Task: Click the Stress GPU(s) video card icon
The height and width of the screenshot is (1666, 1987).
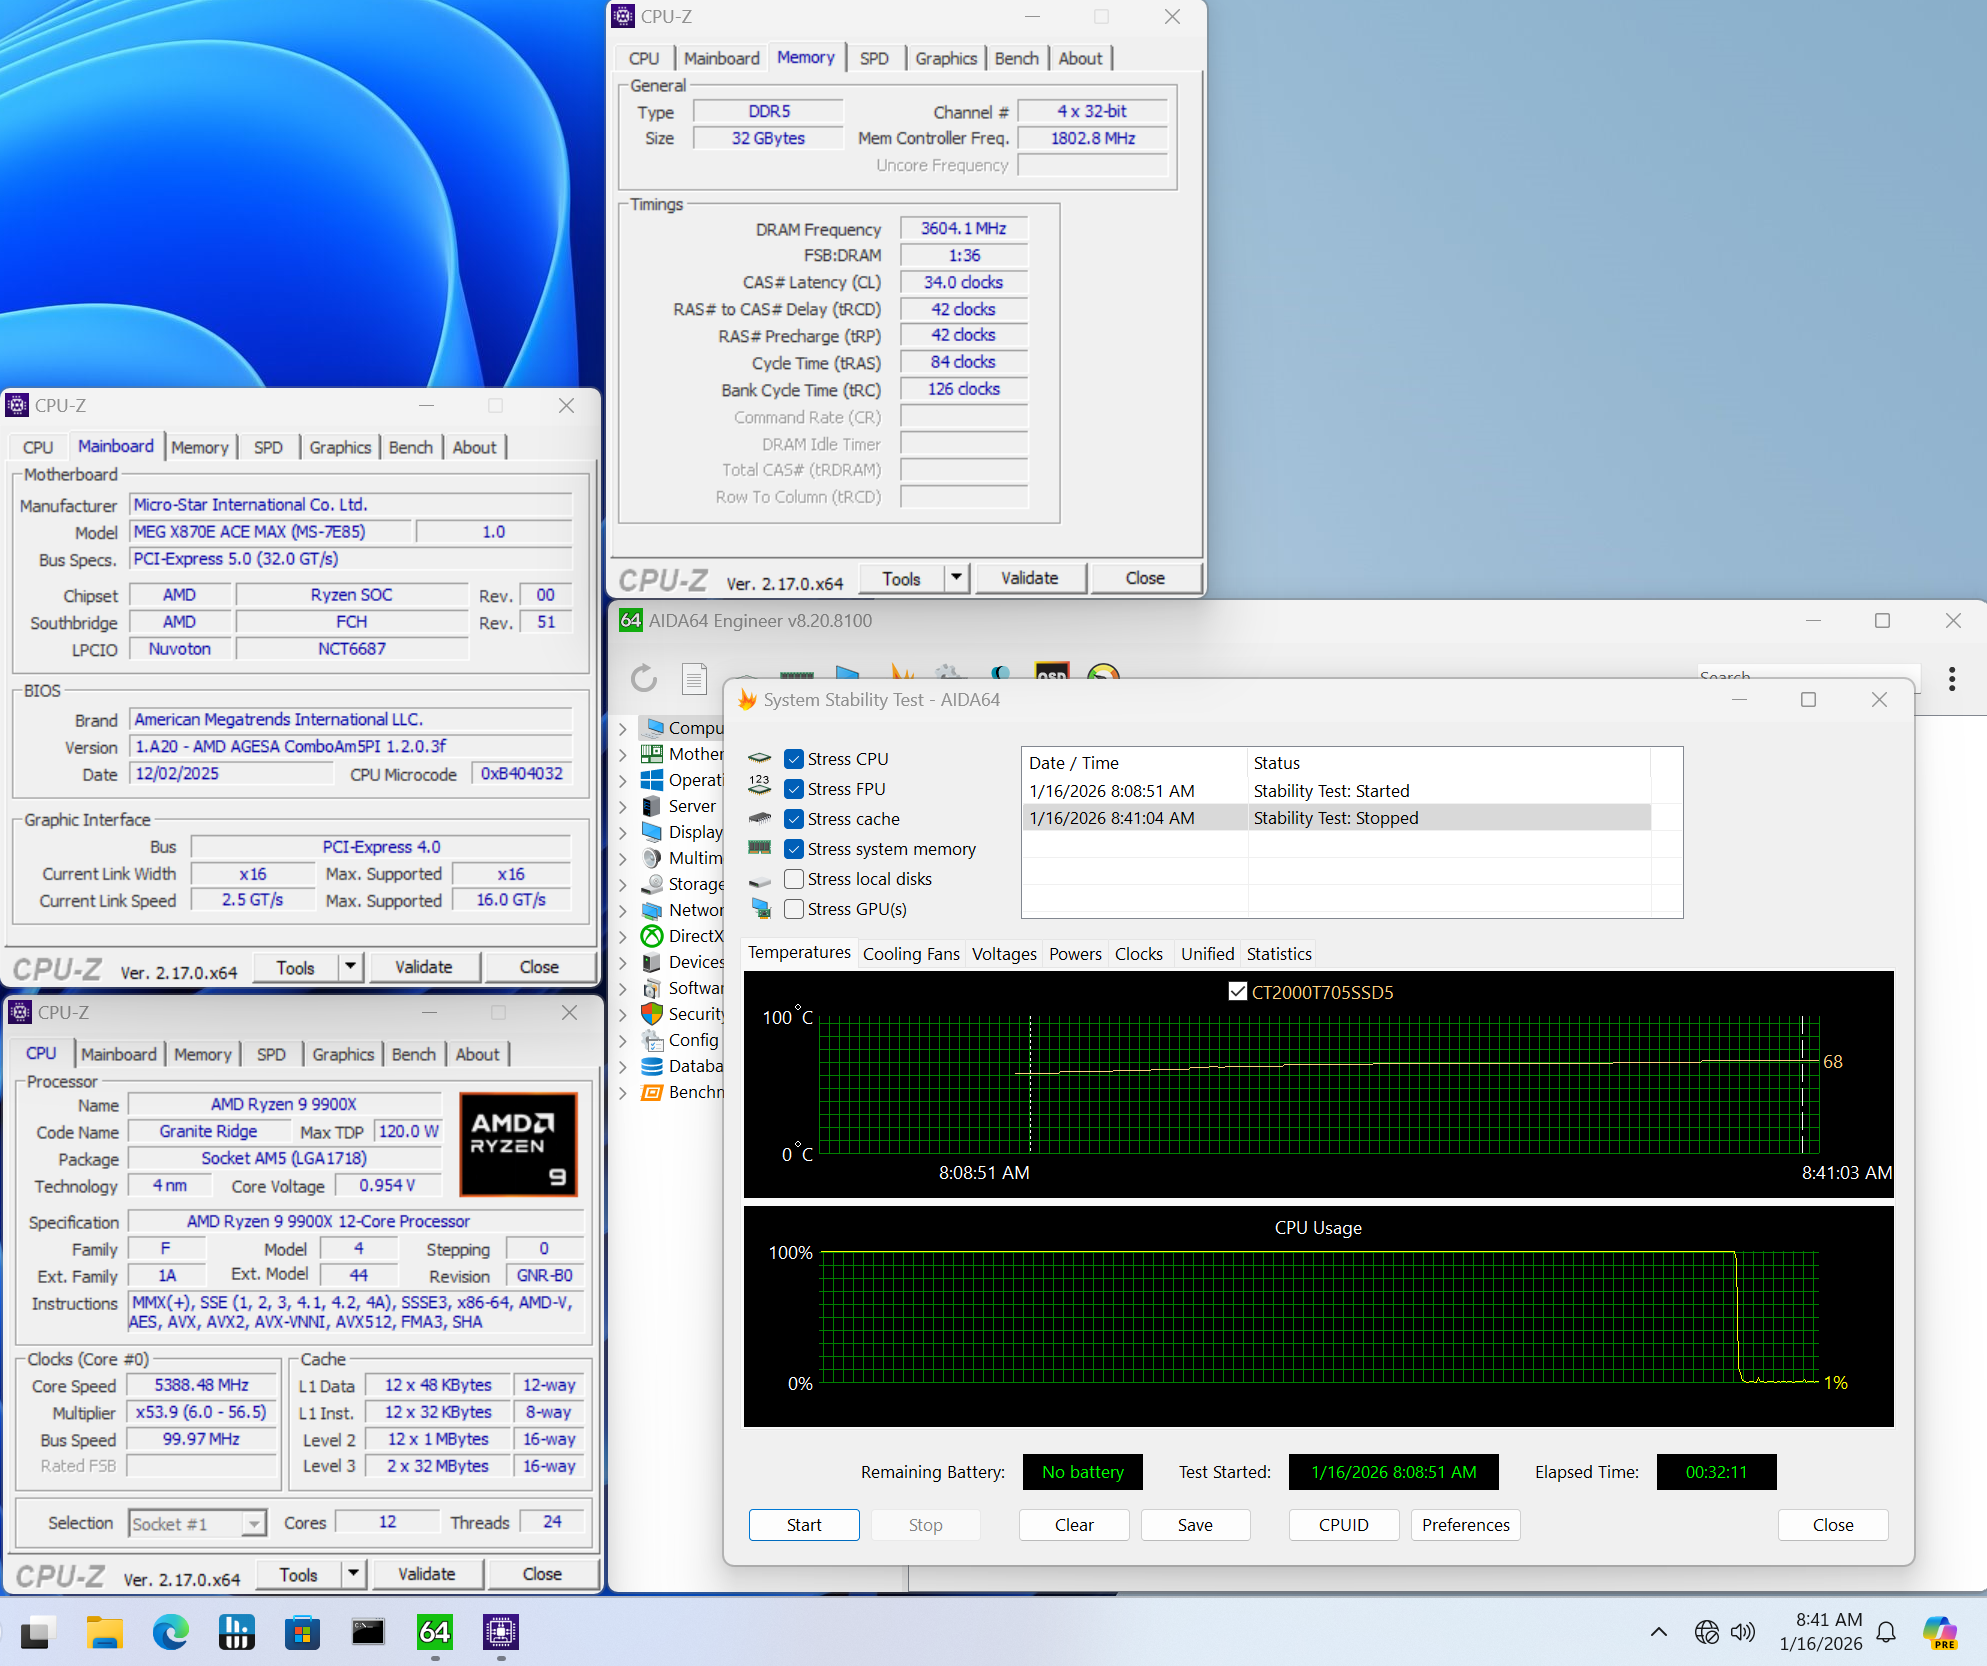Action: 761,909
